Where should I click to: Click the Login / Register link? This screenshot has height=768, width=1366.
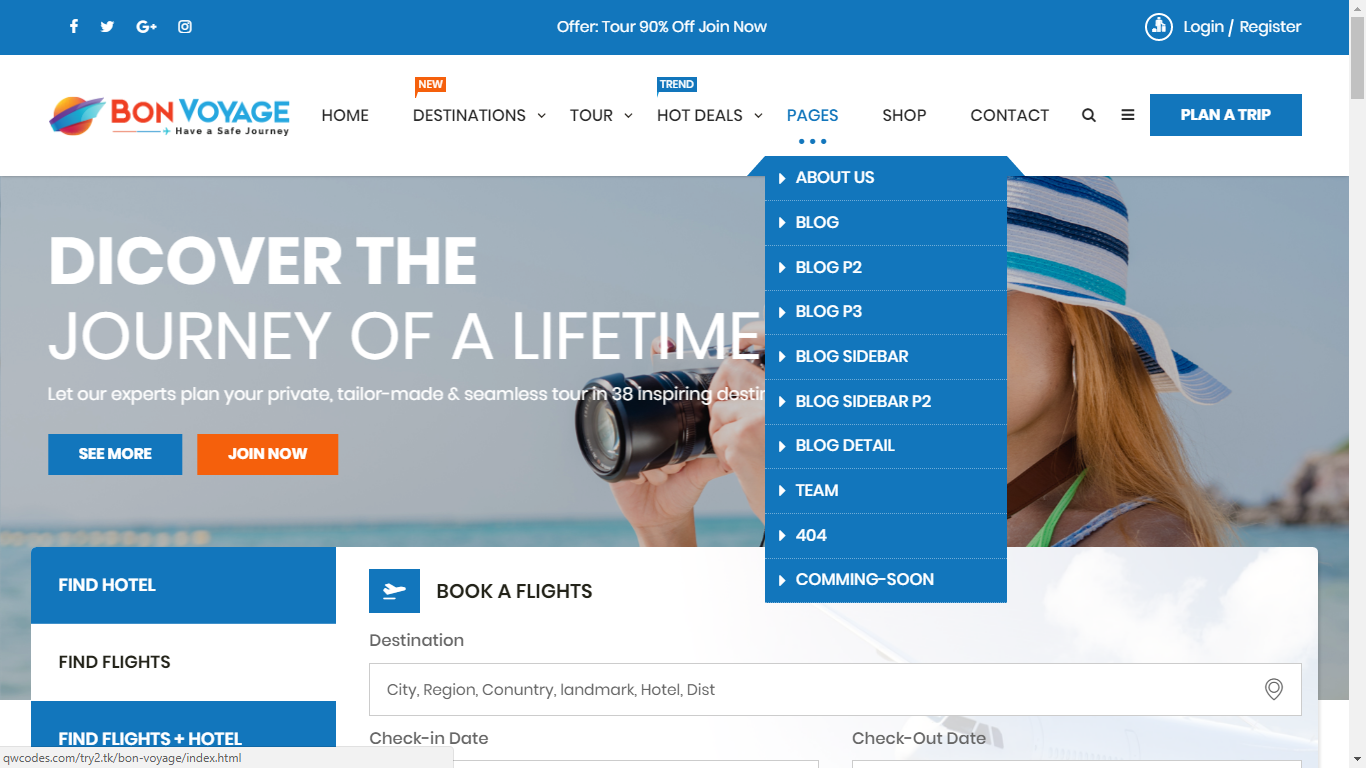[1241, 27]
